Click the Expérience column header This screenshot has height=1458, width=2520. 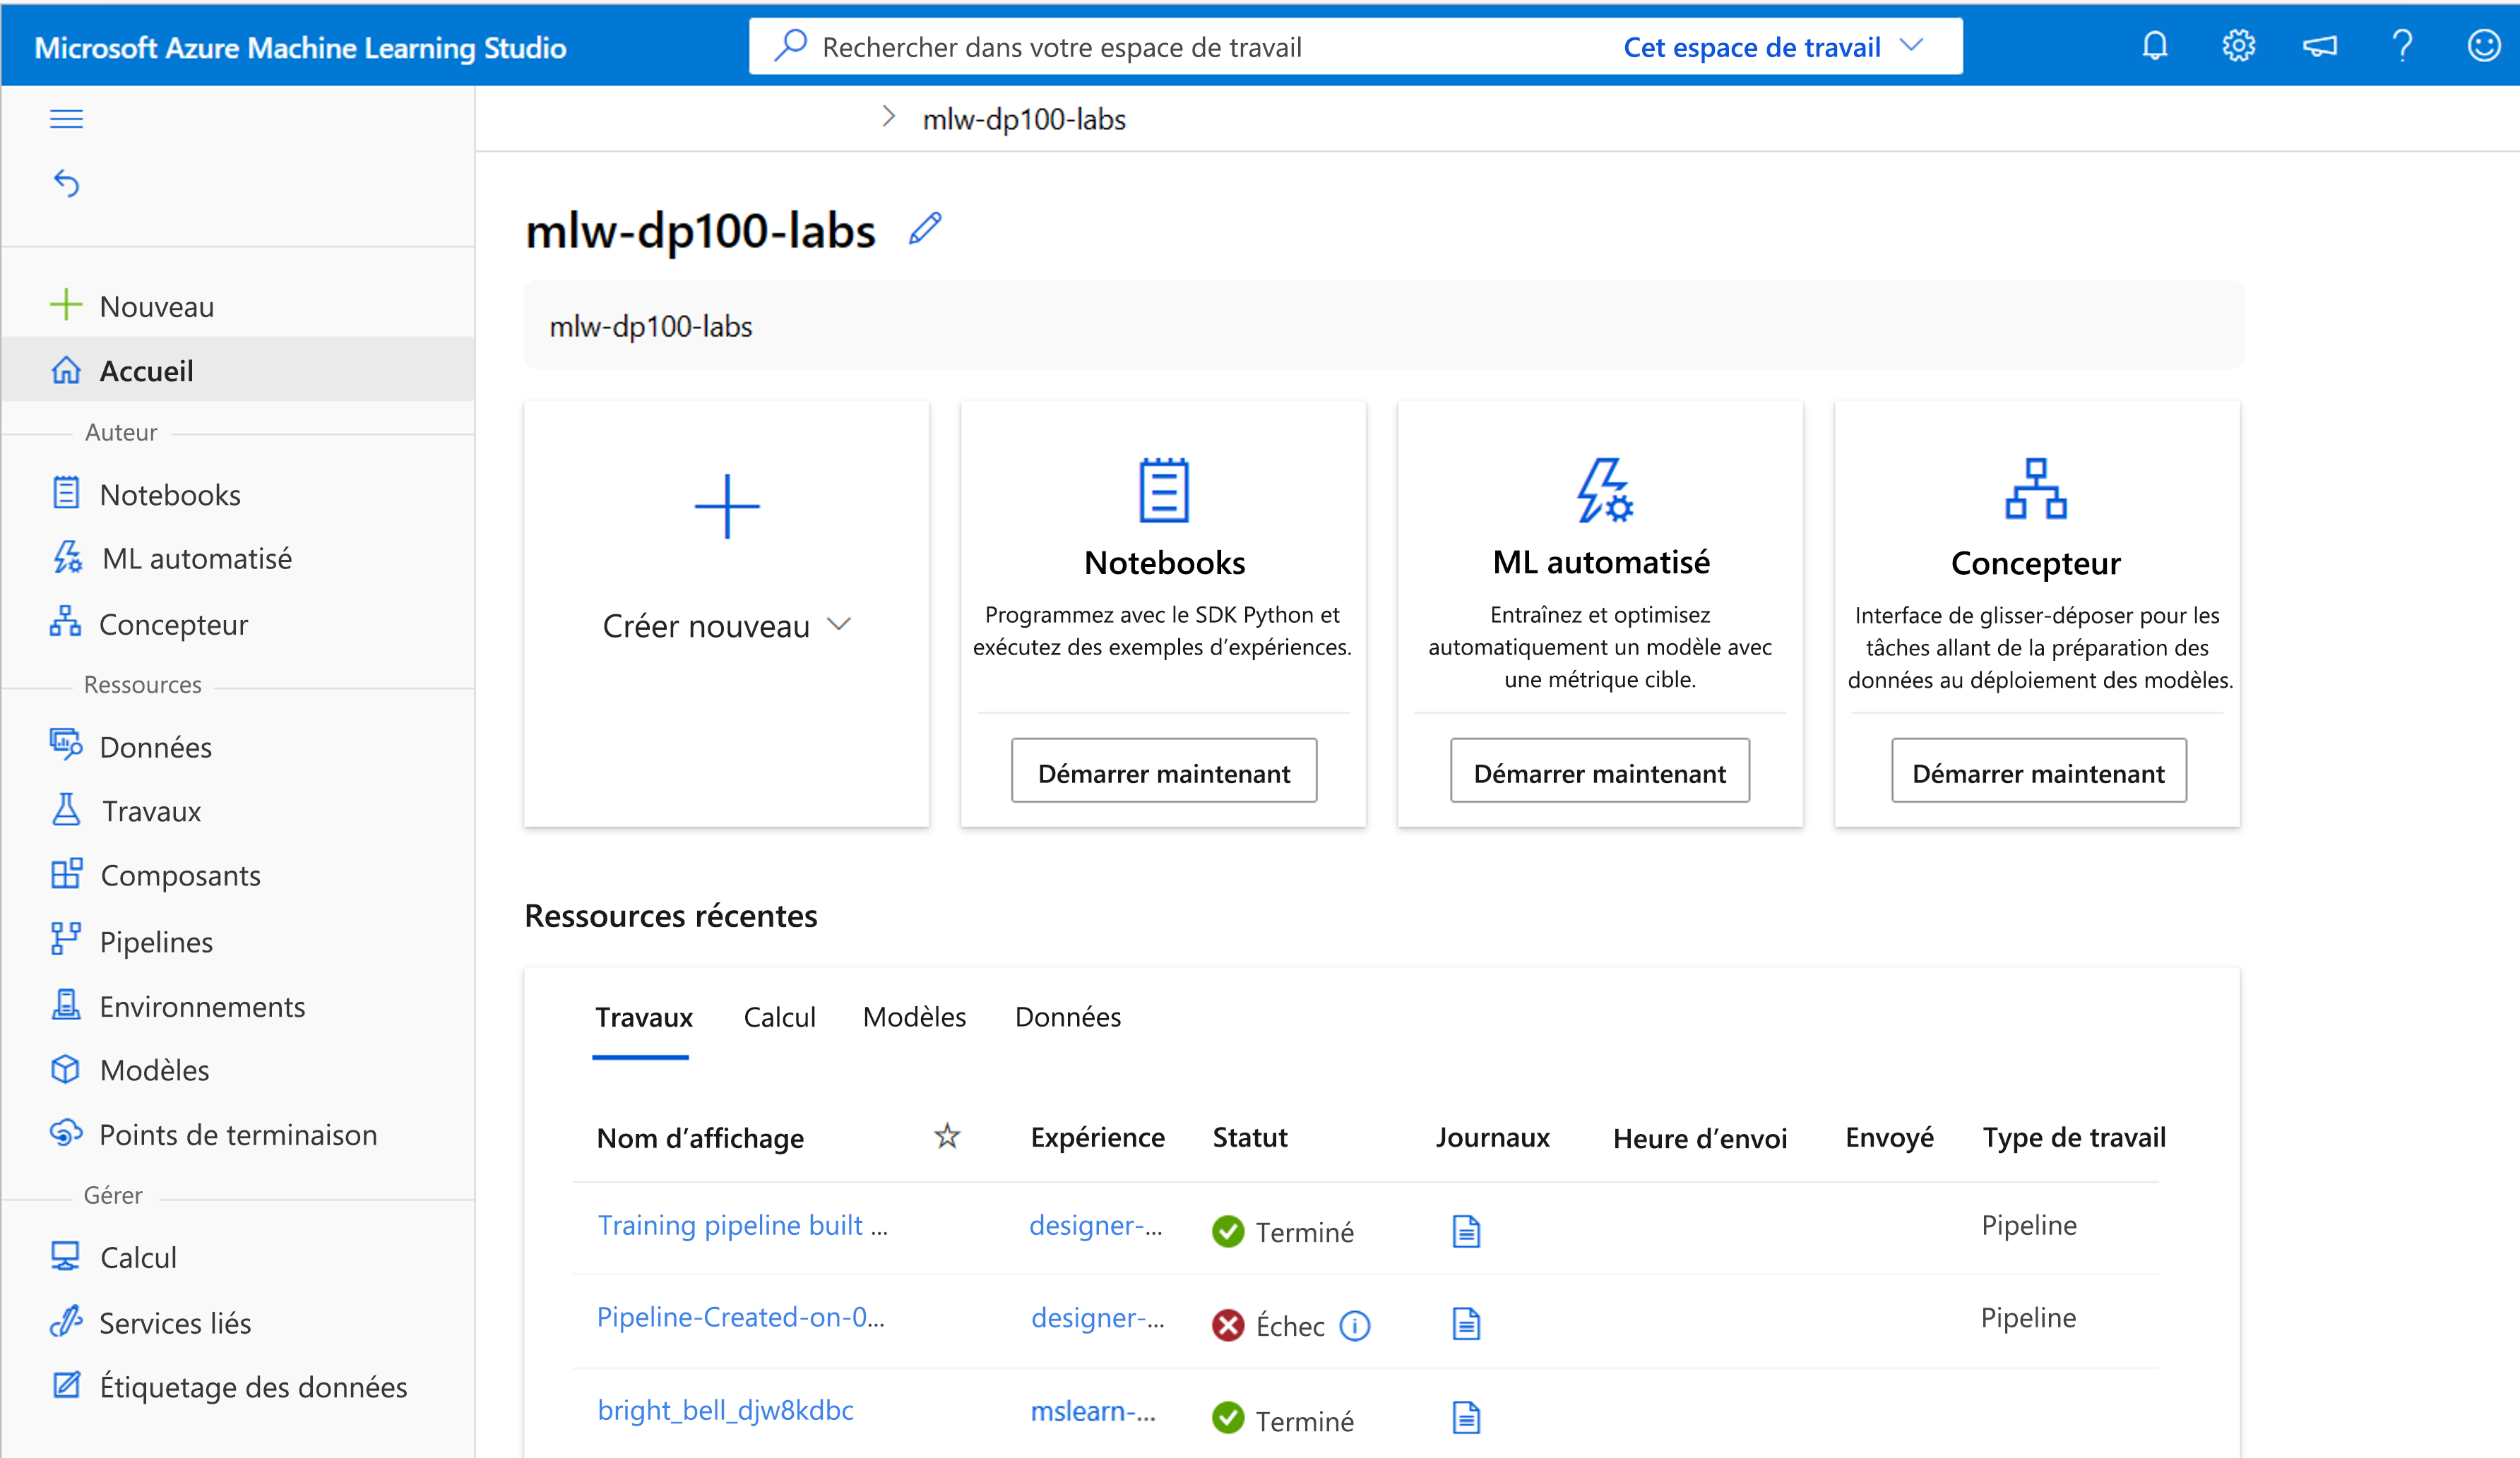[1097, 1137]
